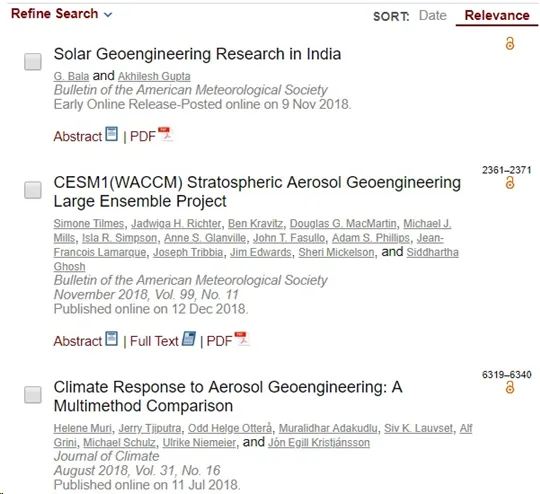Viewport: 540px width, 494px height.
Task: Check the Solar Geoengineering Research in India box
Action: 33,62
